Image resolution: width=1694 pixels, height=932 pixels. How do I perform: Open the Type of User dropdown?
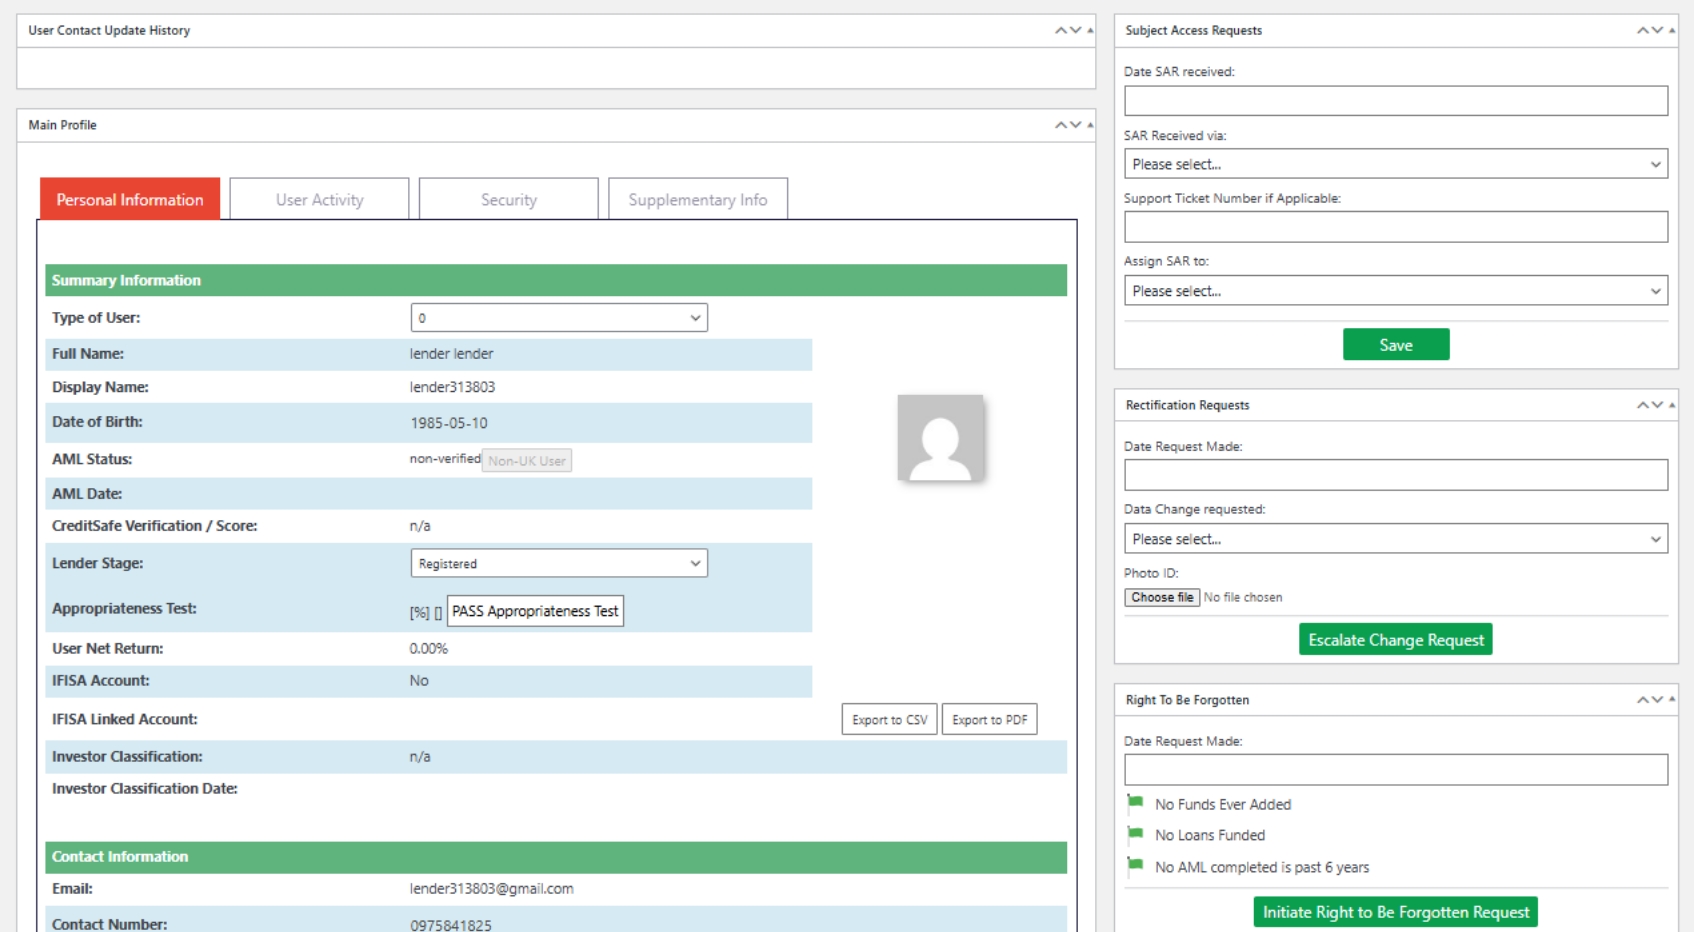pos(558,318)
